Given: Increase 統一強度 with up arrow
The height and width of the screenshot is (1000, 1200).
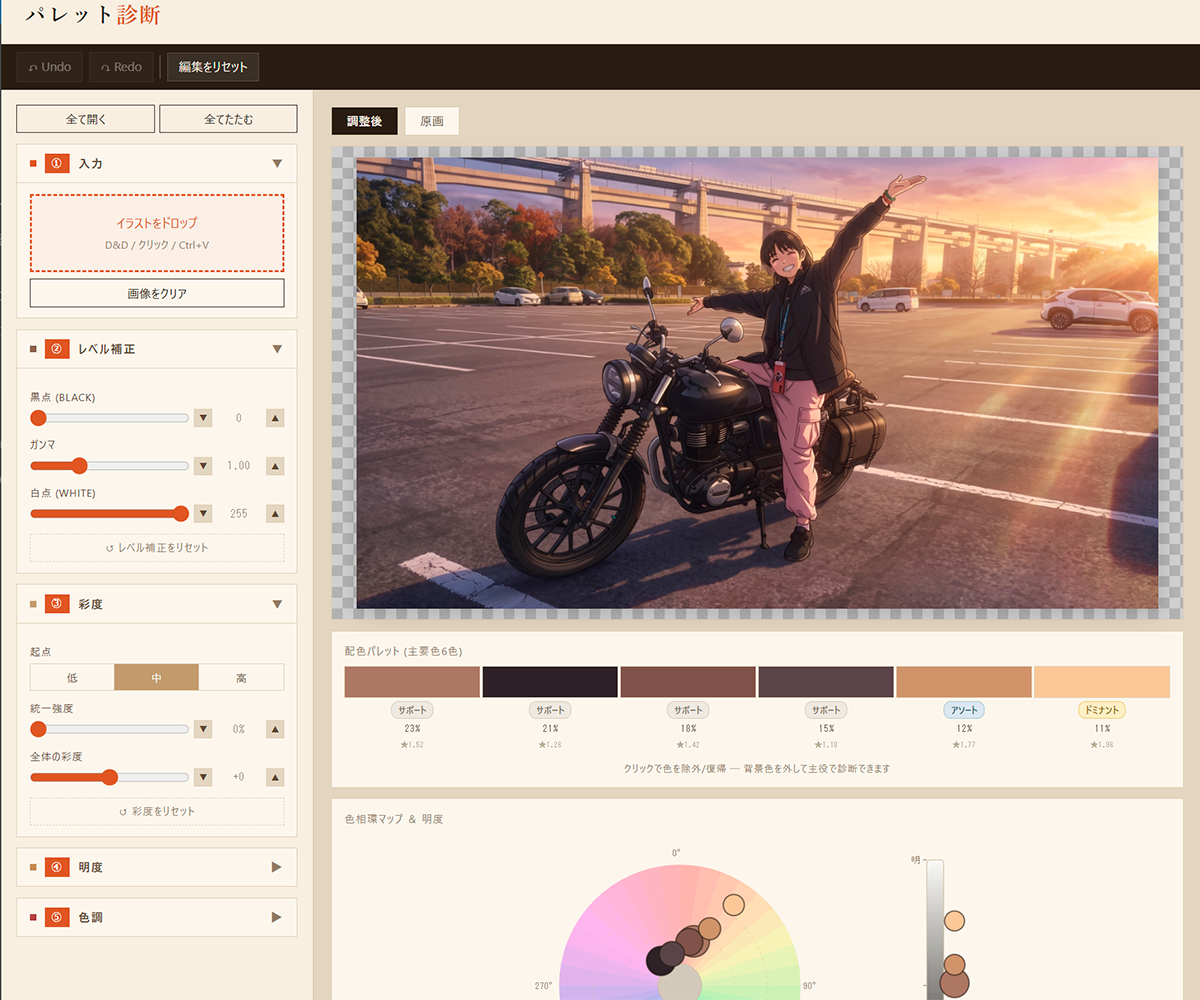Looking at the screenshot, I should click(x=275, y=729).
